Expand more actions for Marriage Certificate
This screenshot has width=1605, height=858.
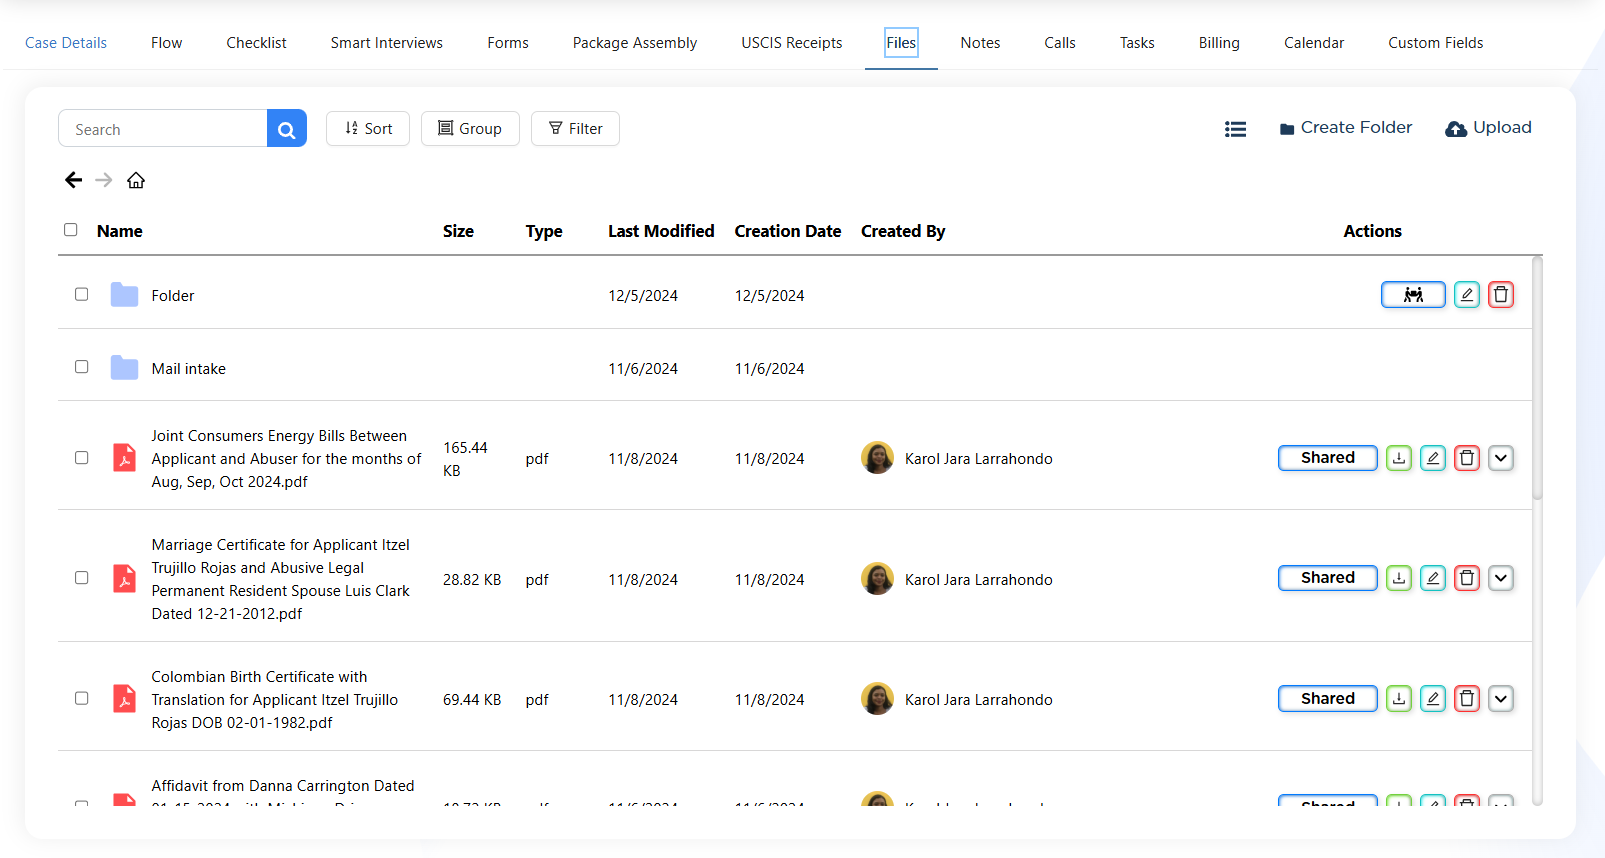click(1501, 578)
